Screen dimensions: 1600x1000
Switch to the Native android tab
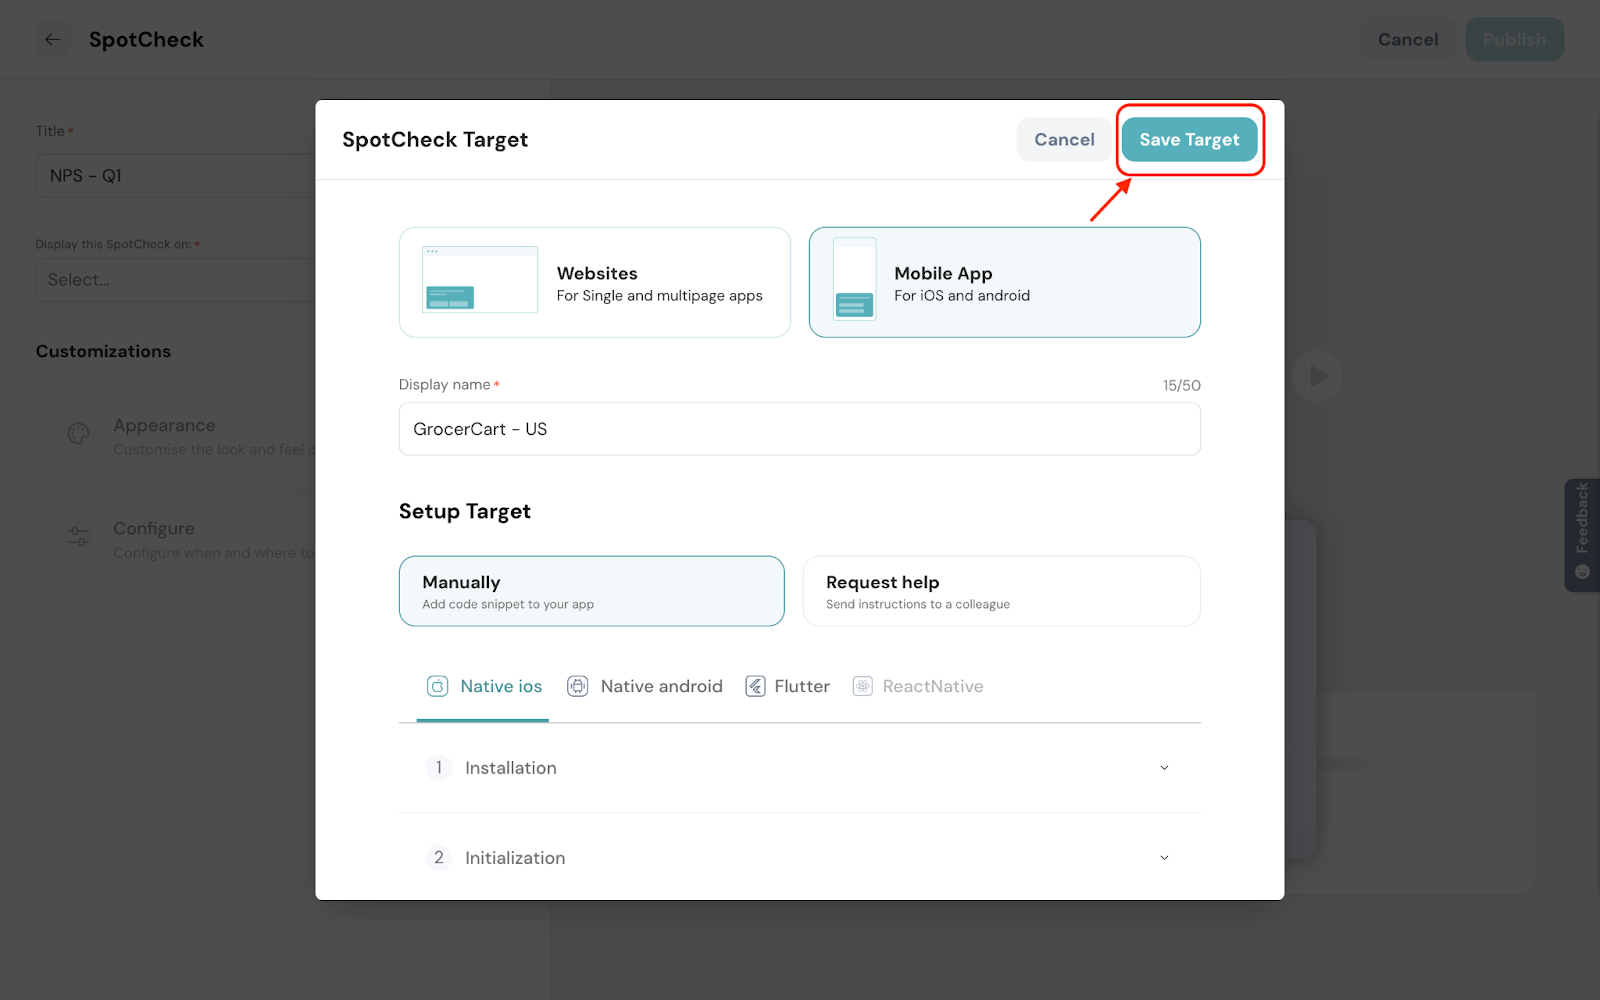(661, 686)
